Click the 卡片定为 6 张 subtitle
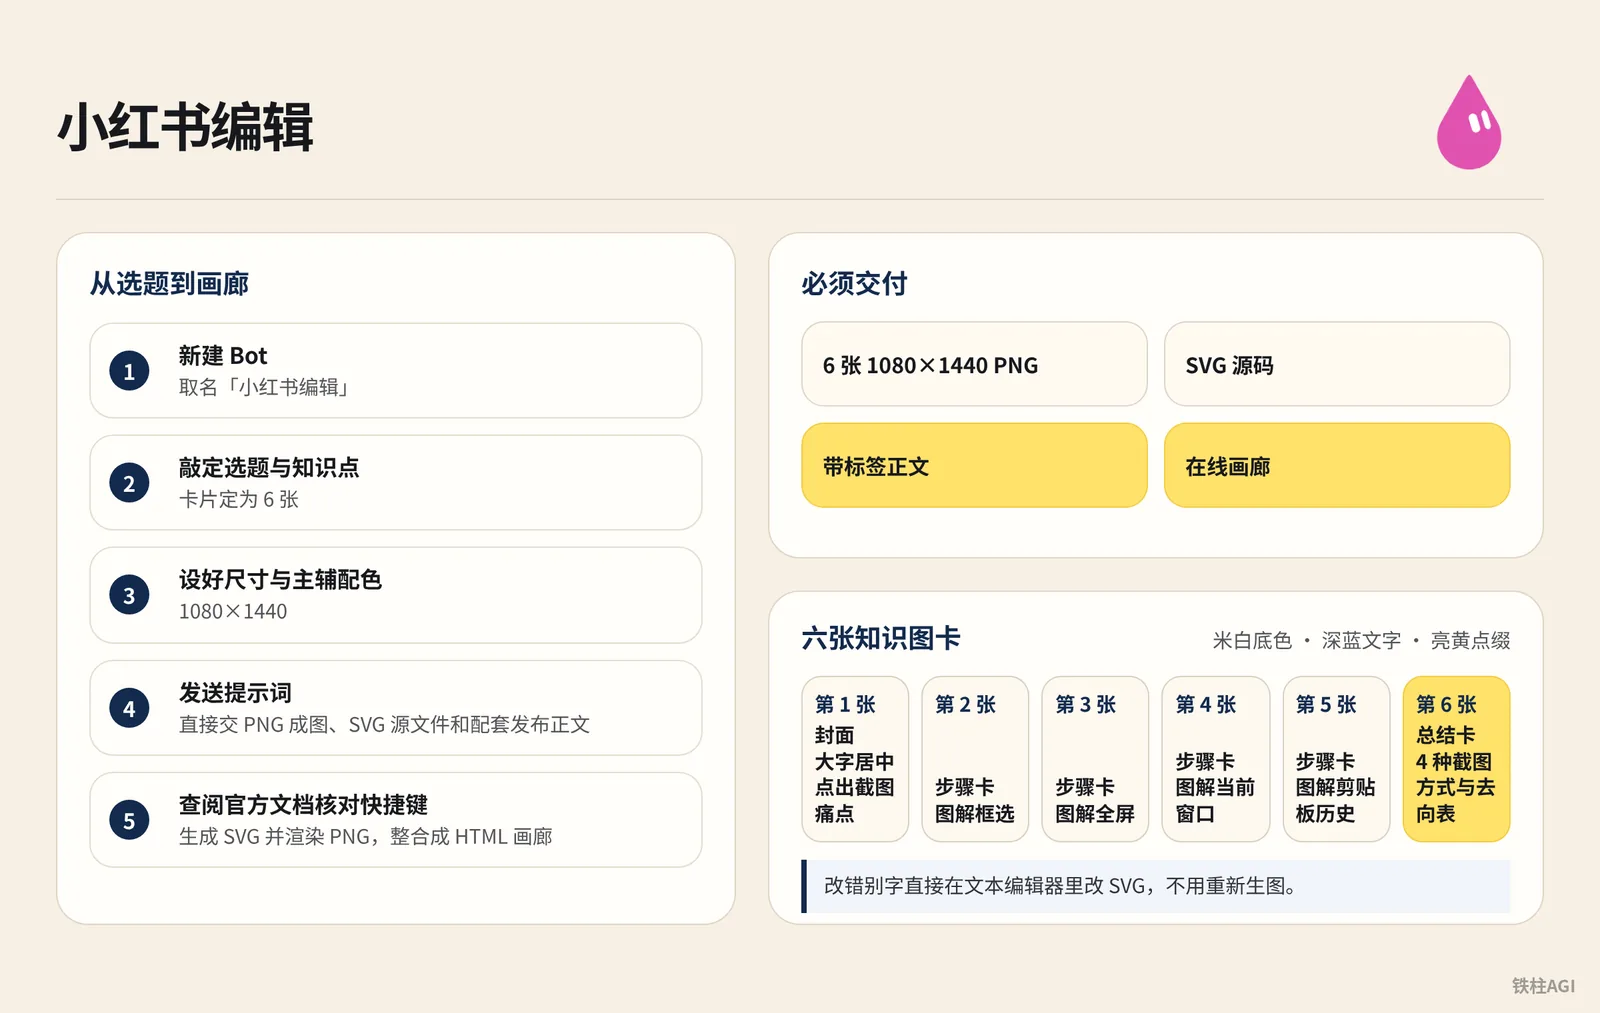1600x1013 pixels. pos(239,499)
